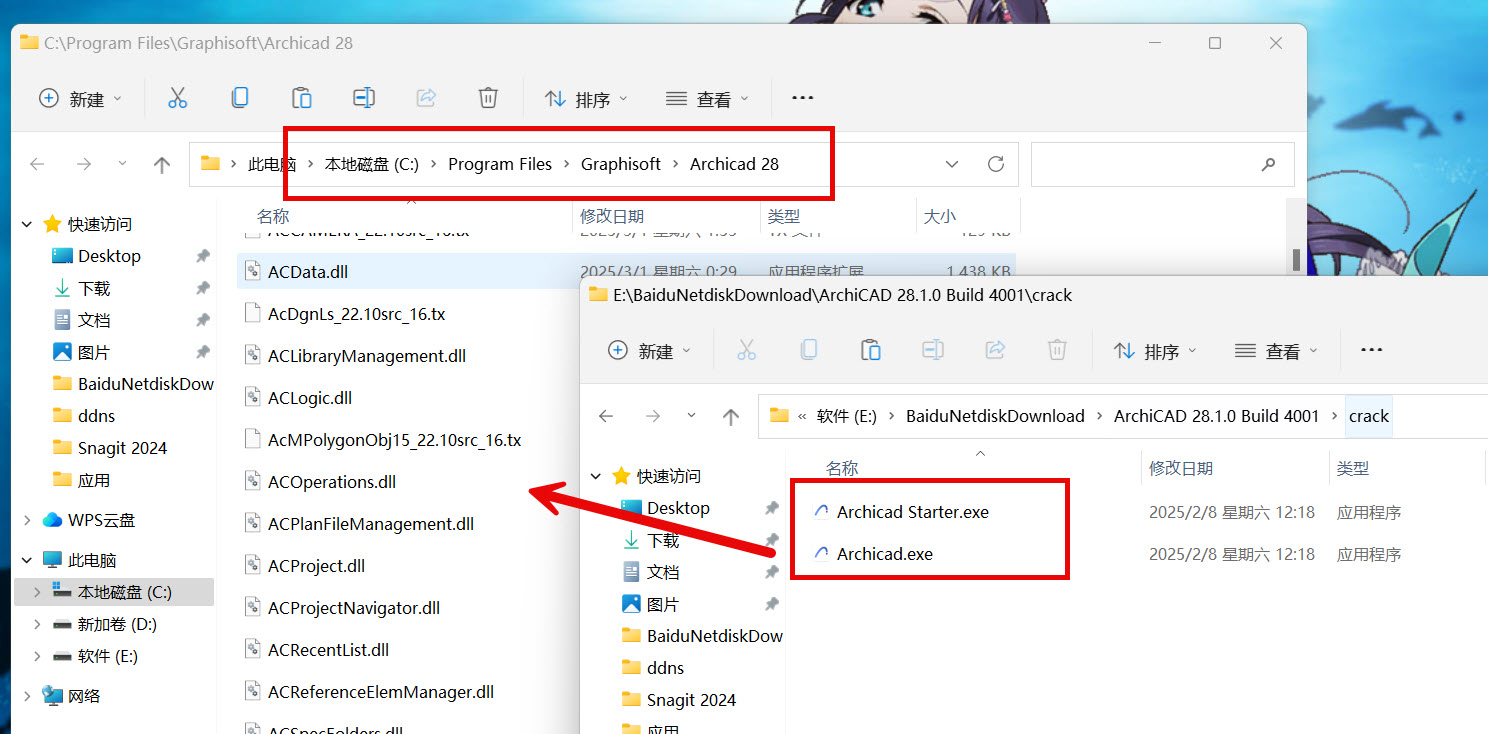Click BaiduNetdiskDownload in the crack window breadcrumb

pyautogui.click(x=995, y=416)
